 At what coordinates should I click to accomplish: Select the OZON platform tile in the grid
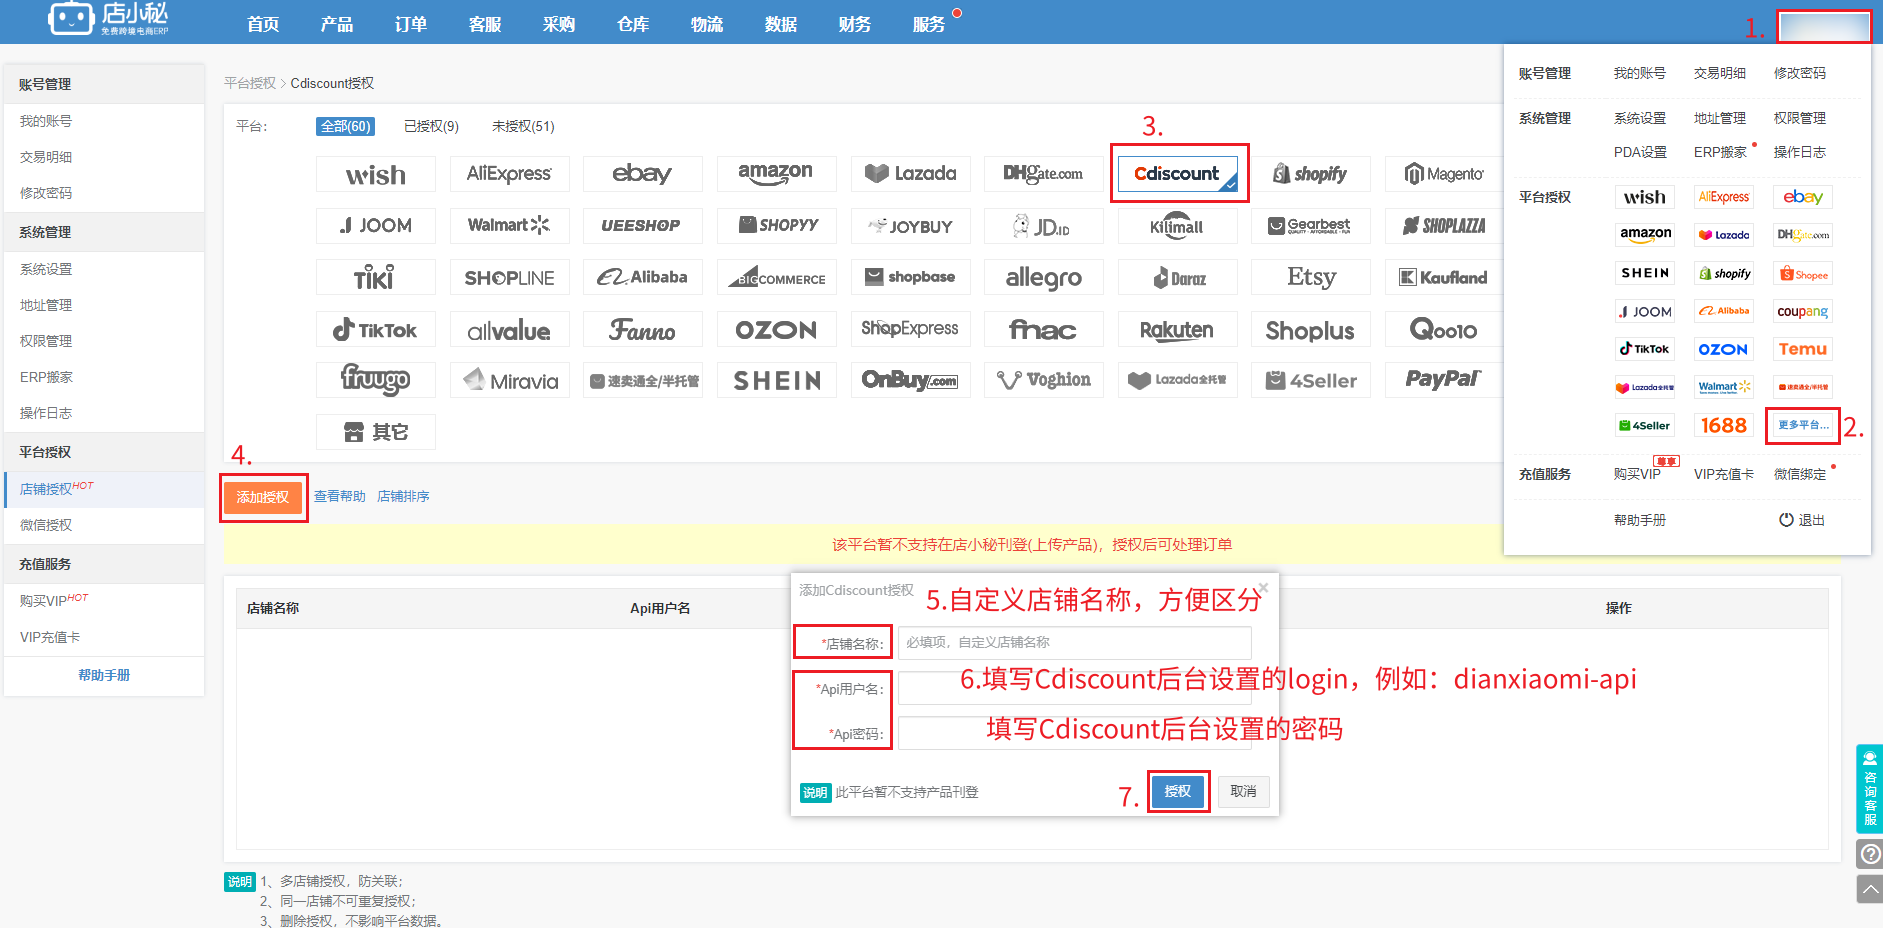point(776,330)
